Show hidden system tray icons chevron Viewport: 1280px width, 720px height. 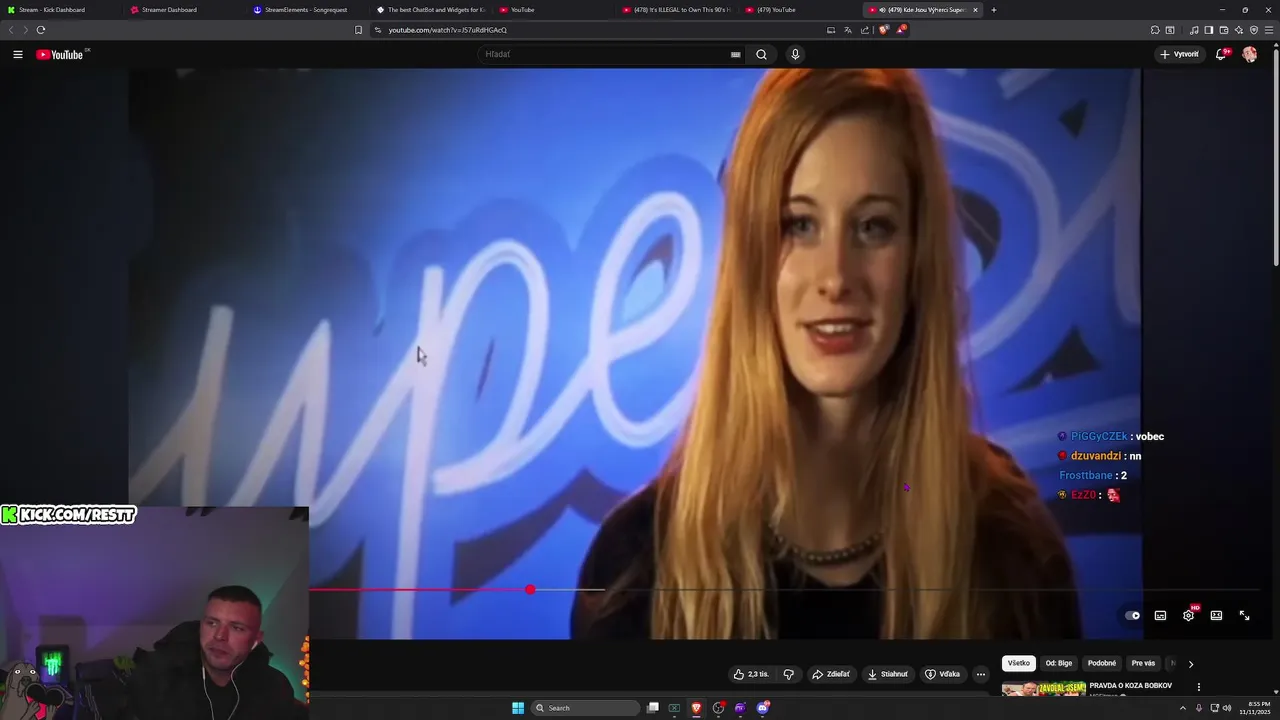tap(1183, 708)
